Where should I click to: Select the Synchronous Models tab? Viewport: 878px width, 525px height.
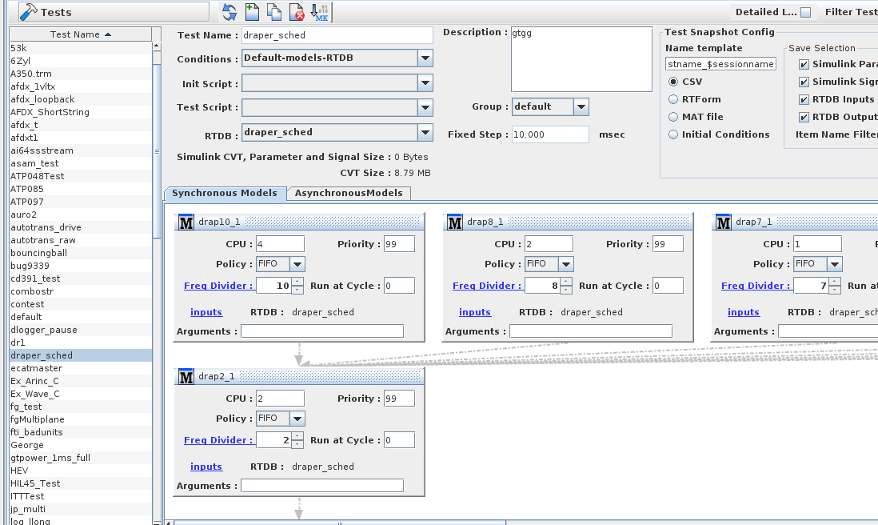point(225,193)
